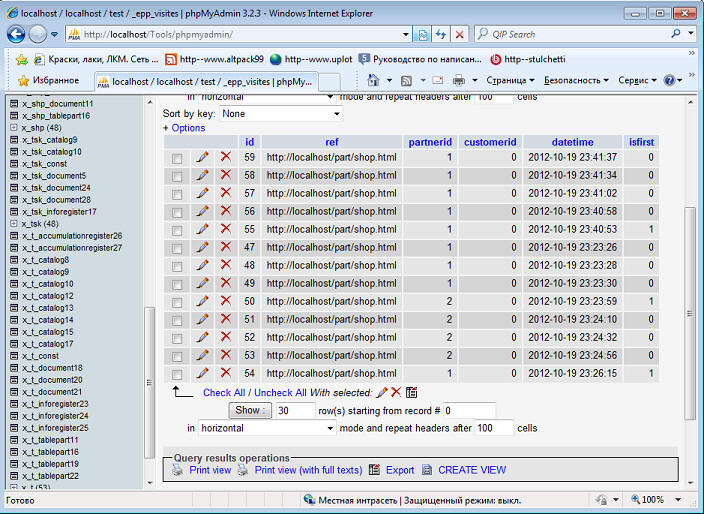The height and width of the screenshot is (514, 704).
Task: Tick checkbox for row id 51
Action: point(177,320)
